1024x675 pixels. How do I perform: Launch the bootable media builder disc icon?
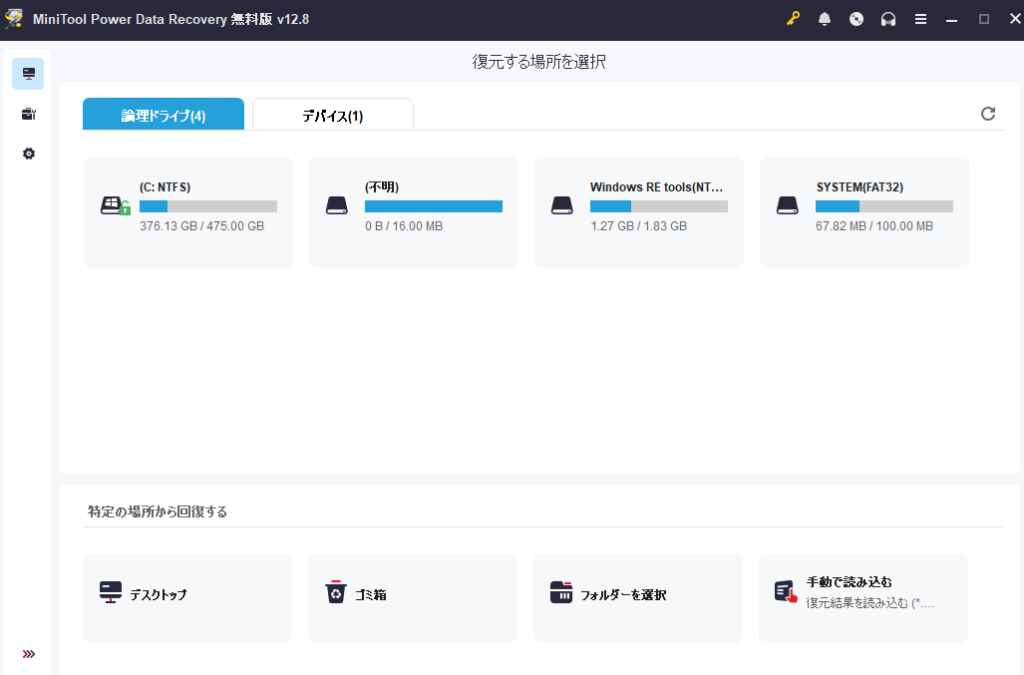point(856,18)
